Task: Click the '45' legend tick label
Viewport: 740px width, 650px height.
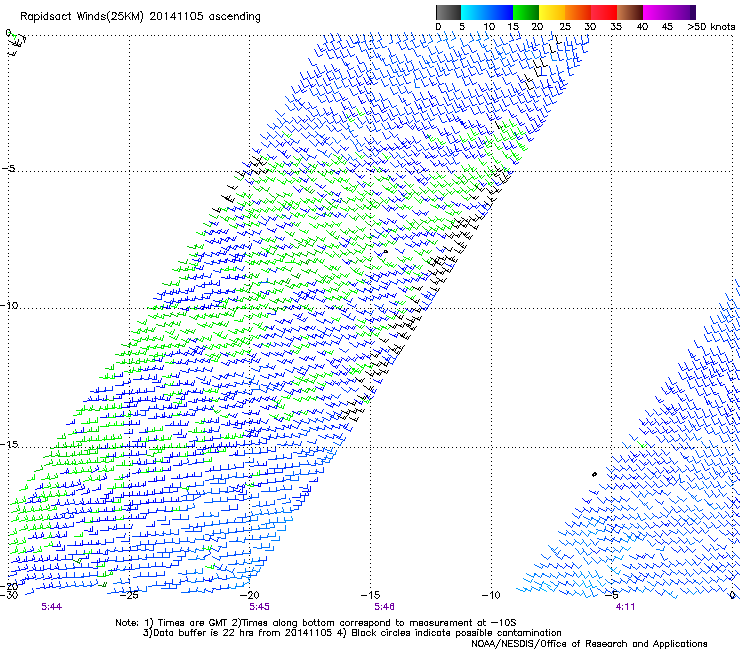Action: tap(667, 27)
